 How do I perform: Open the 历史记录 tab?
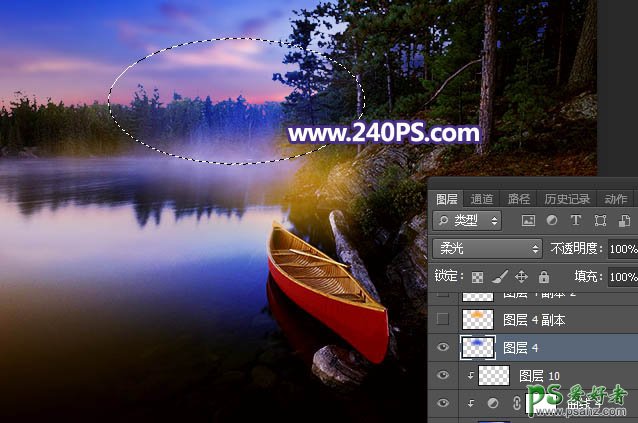[567, 199]
